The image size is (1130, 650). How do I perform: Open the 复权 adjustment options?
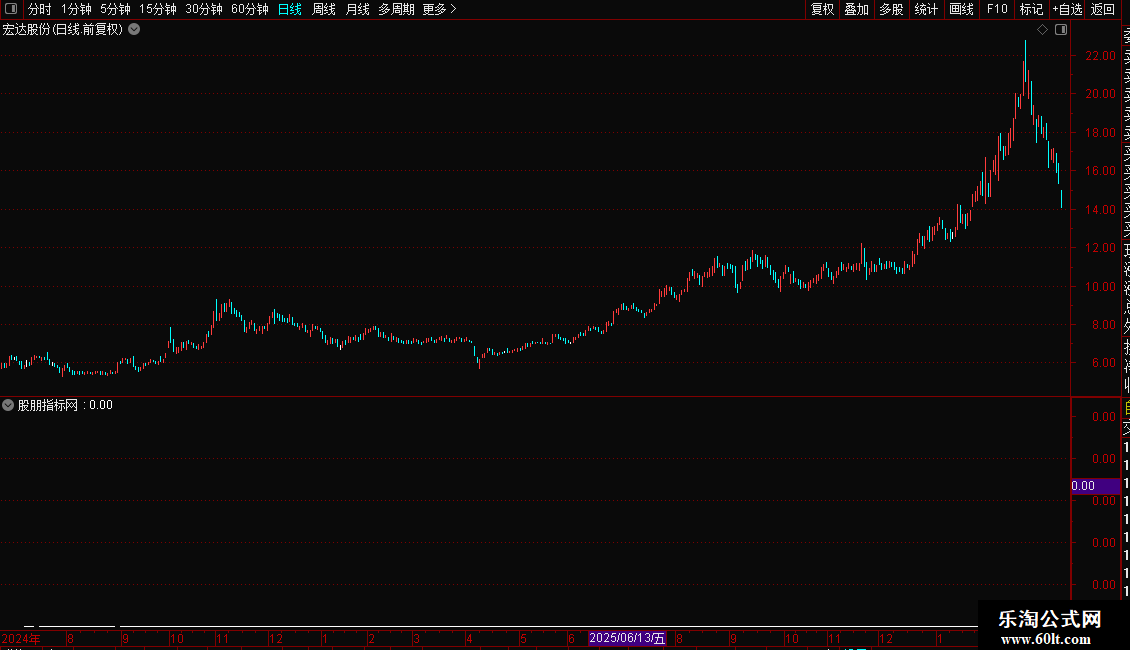(822, 9)
